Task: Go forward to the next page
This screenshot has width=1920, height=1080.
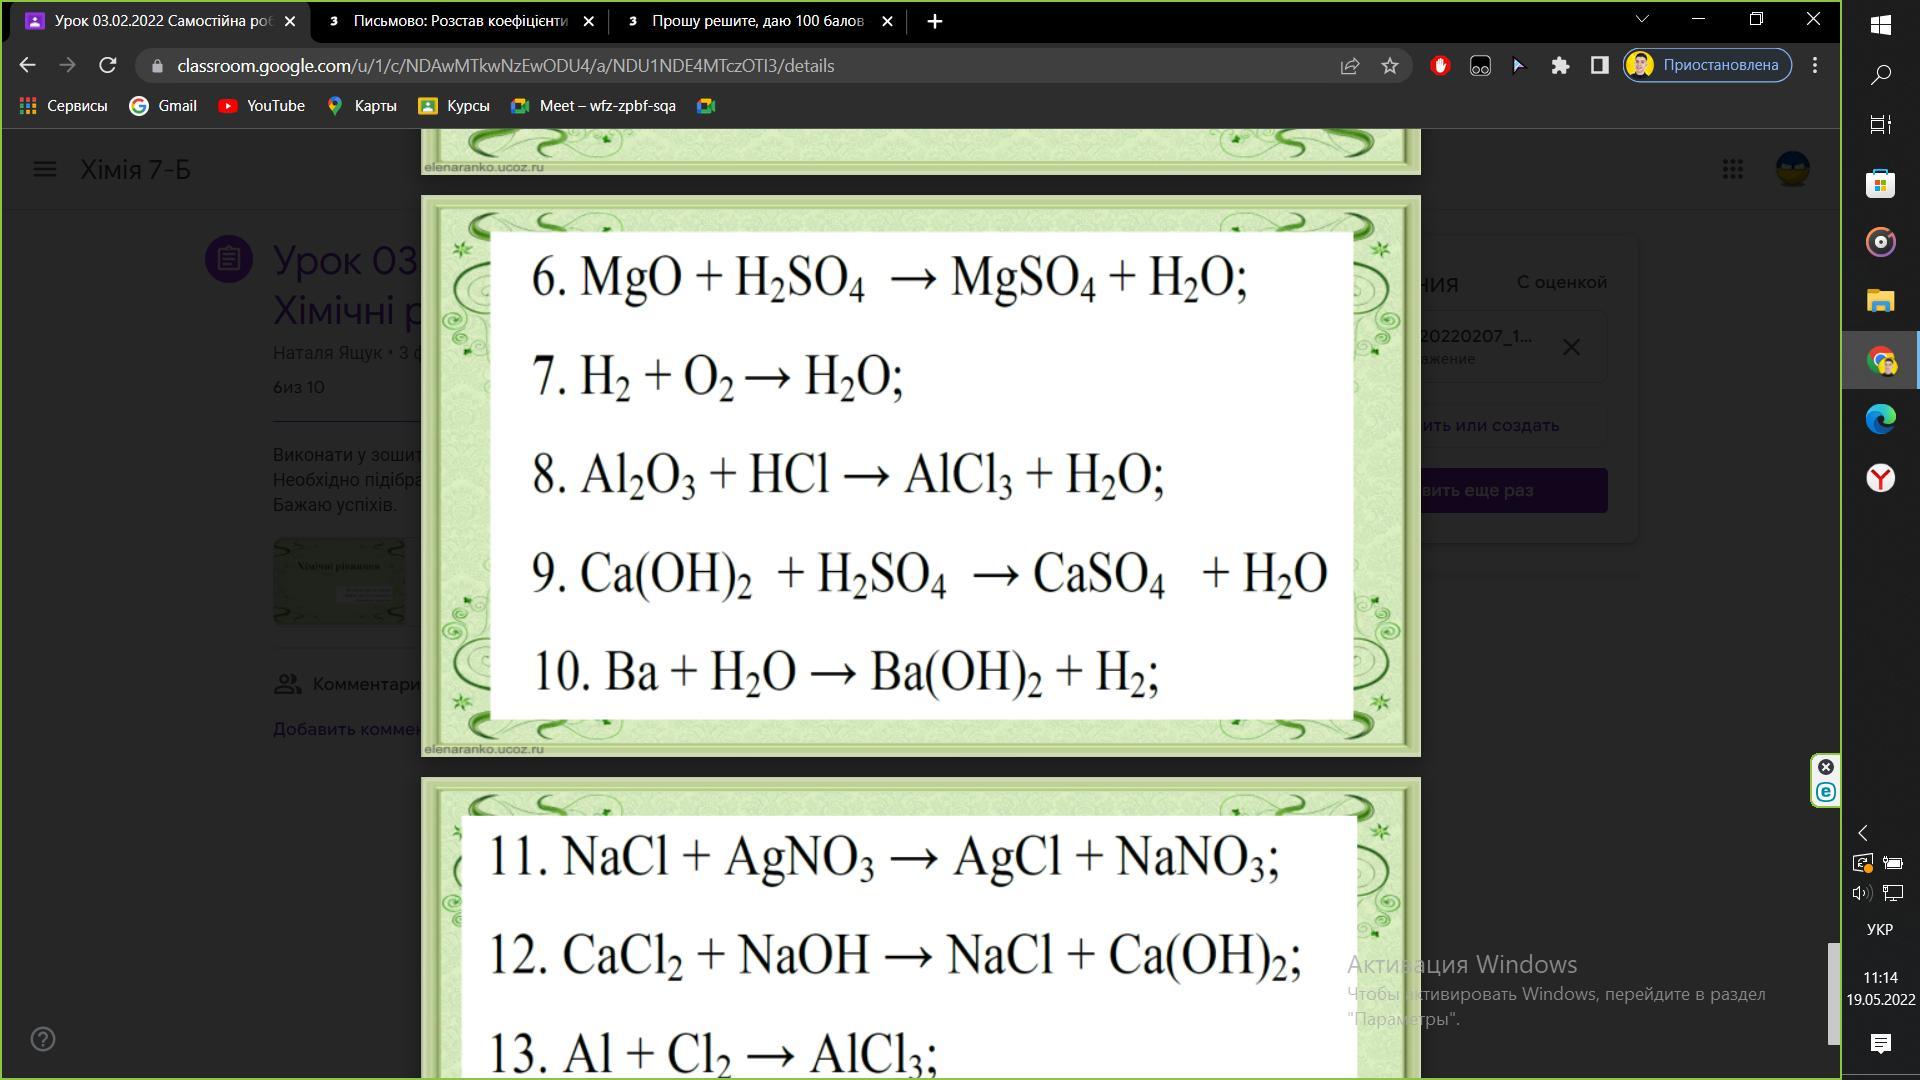Action: coord(67,65)
